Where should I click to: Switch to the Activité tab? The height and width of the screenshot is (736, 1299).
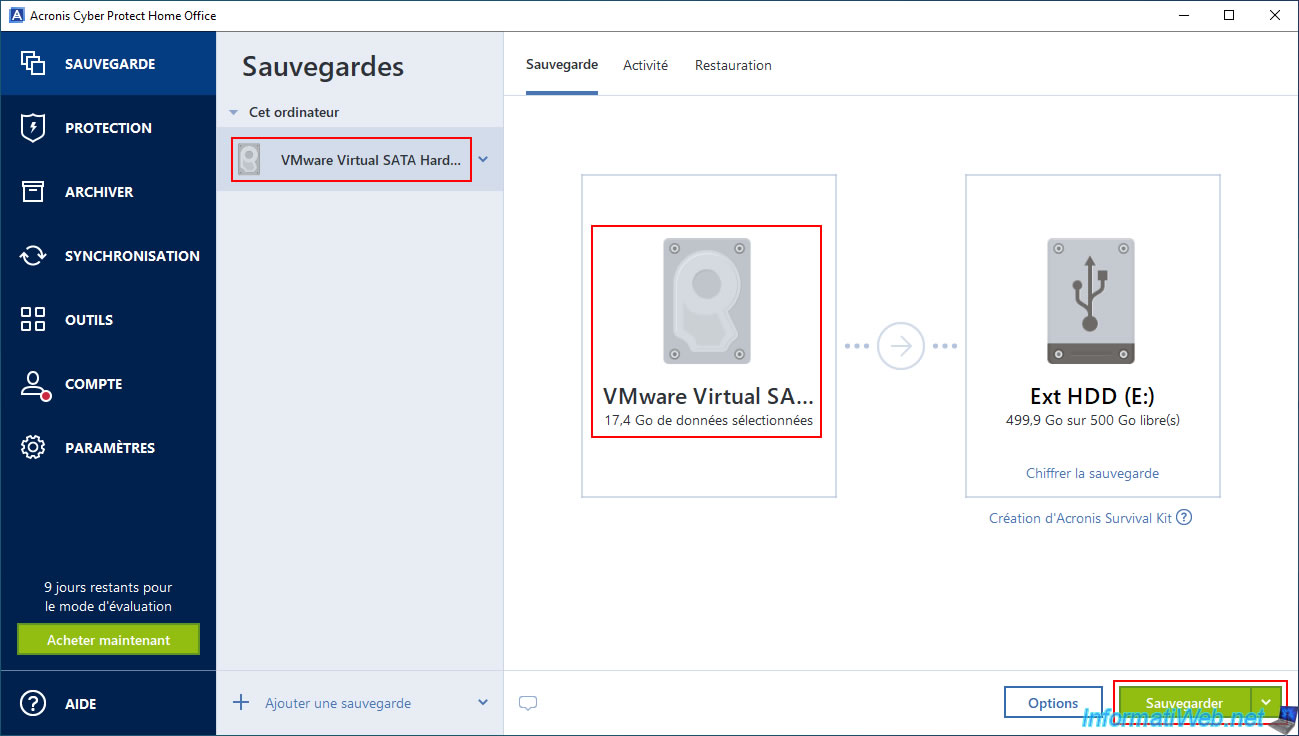point(645,65)
